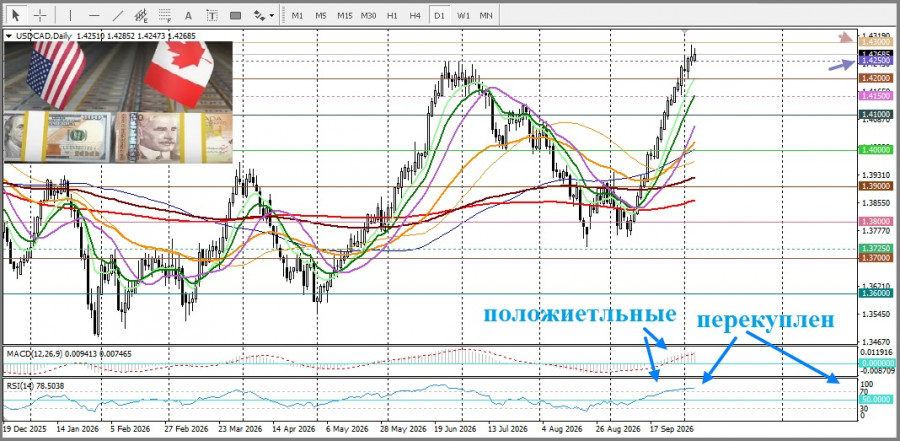Expand the USDCAD,Daily chart title triangle
Image resolution: width=900 pixels, height=441 pixels.
8,36
